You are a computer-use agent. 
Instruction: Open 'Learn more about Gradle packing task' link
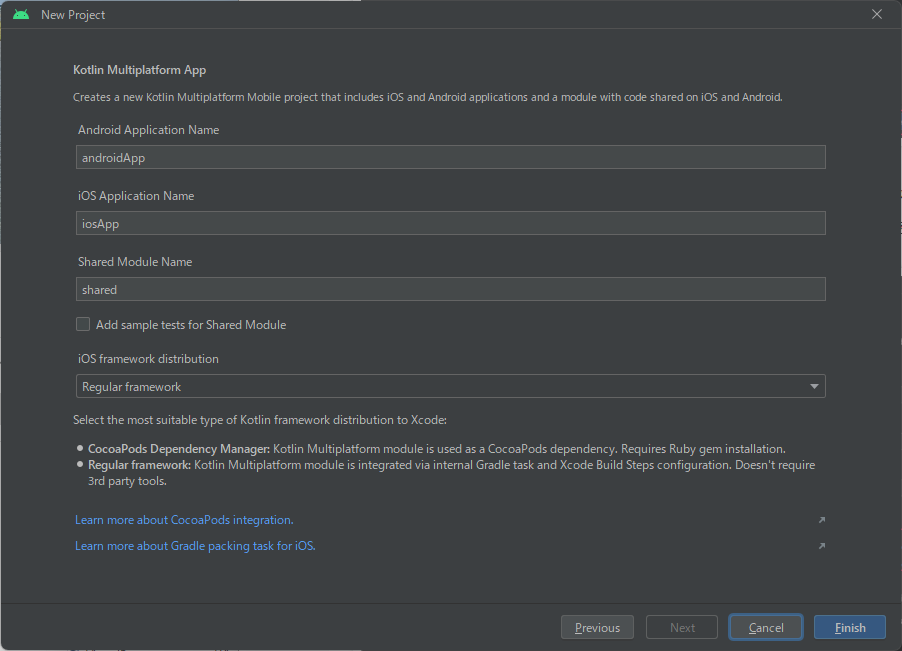pyautogui.click(x=195, y=546)
